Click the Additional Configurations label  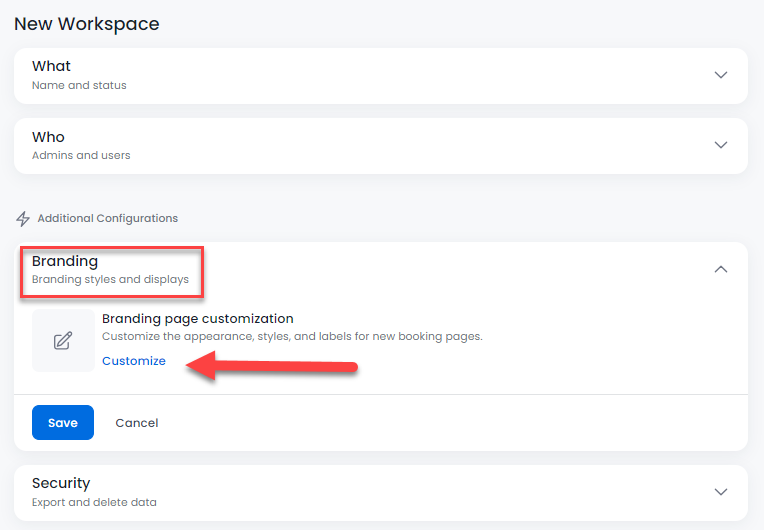pyautogui.click(x=108, y=218)
